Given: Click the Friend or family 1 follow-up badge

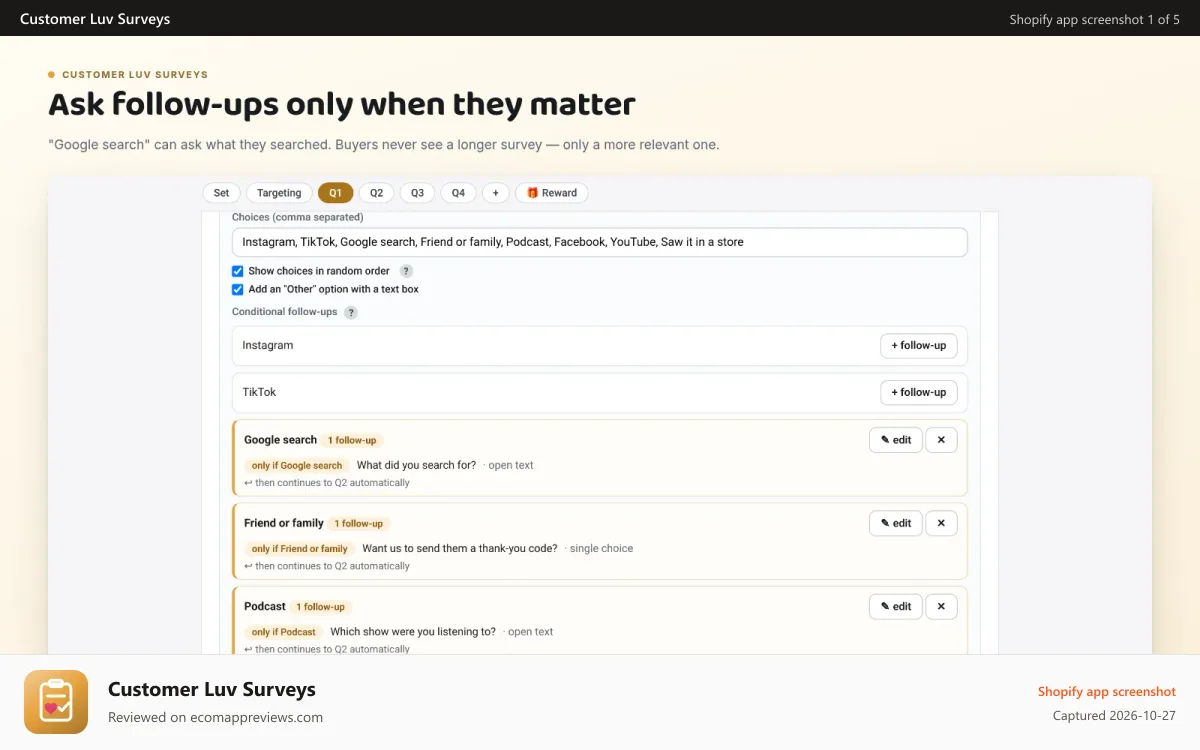Looking at the screenshot, I should pyautogui.click(x=358, y=523).
